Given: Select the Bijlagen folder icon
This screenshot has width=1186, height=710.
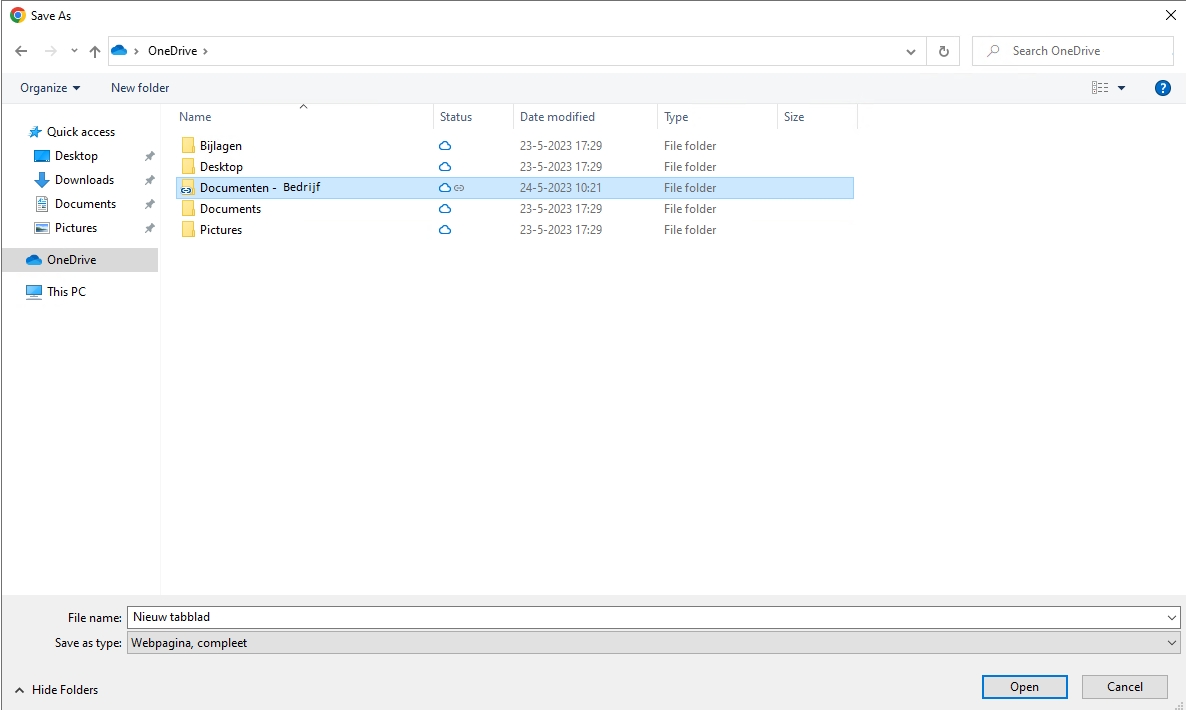Looking at the screenshot, I should pos(188,146).
